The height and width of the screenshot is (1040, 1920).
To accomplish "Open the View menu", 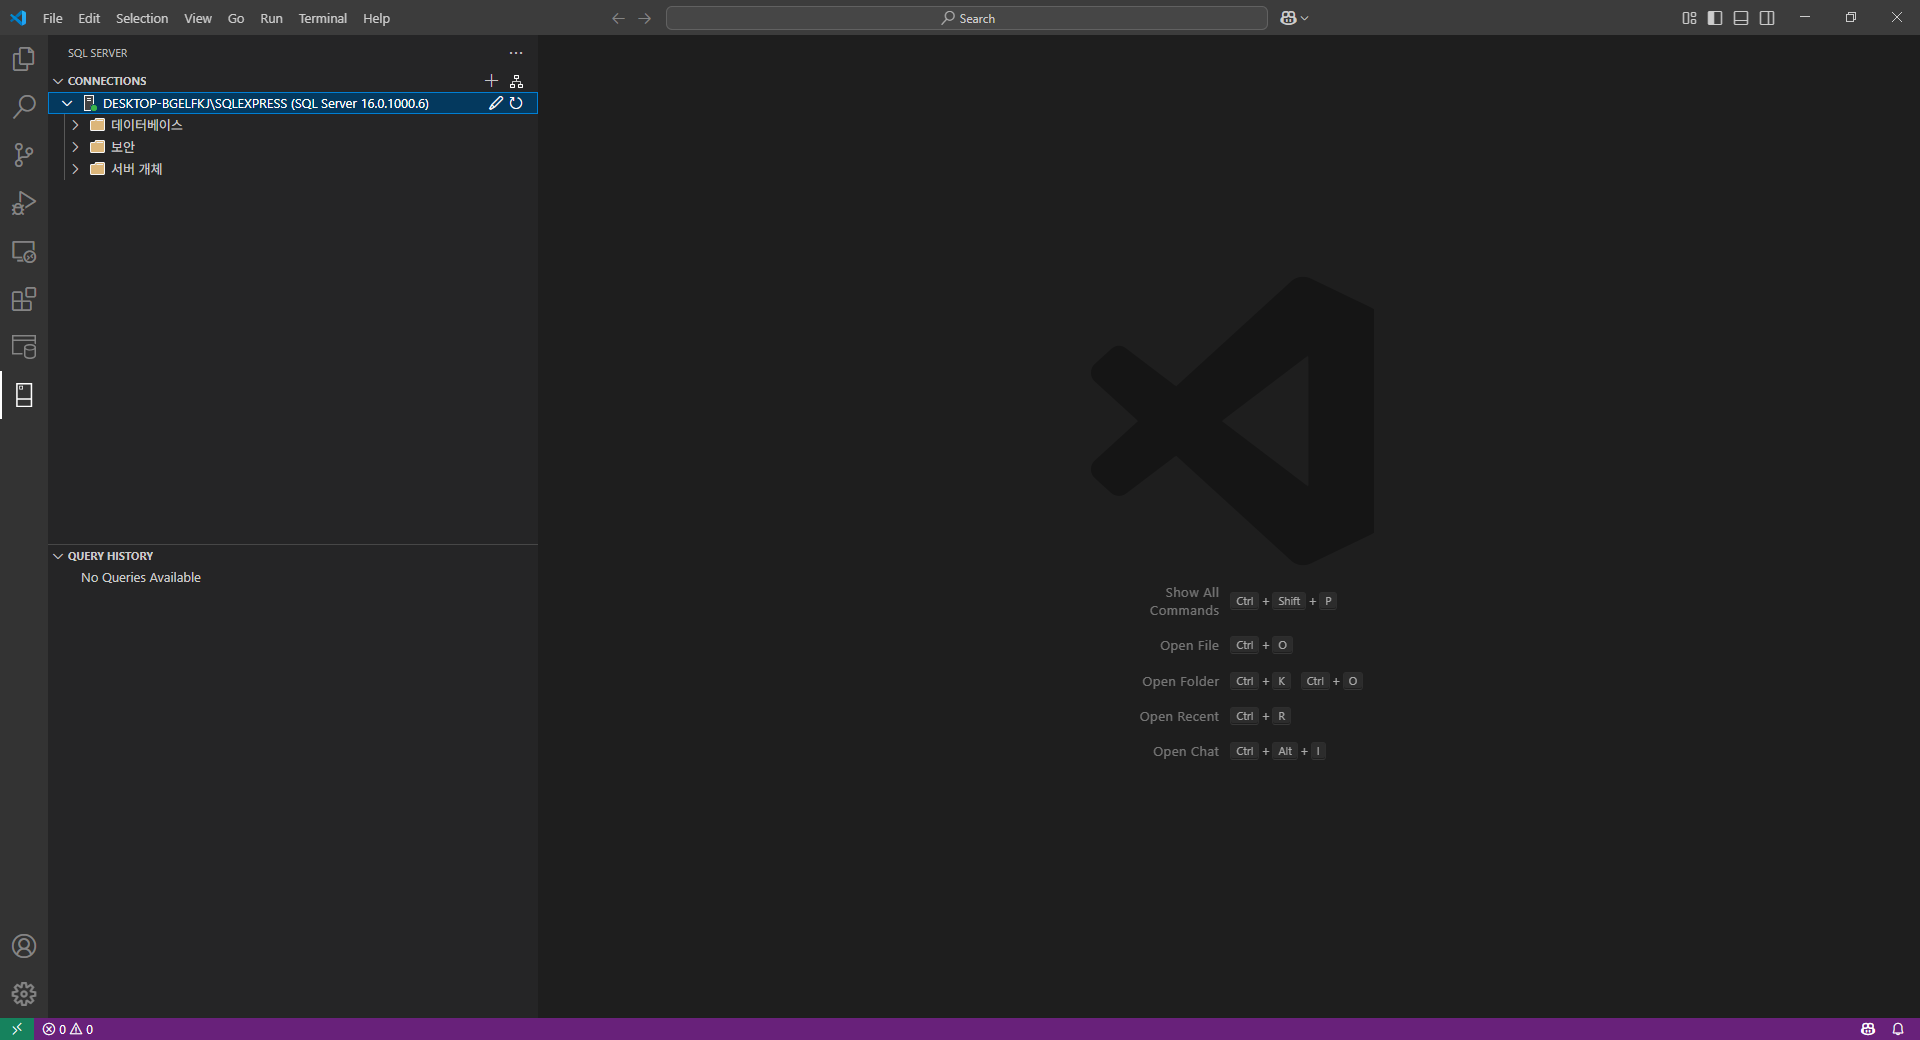I will click(x=198, y=18).
